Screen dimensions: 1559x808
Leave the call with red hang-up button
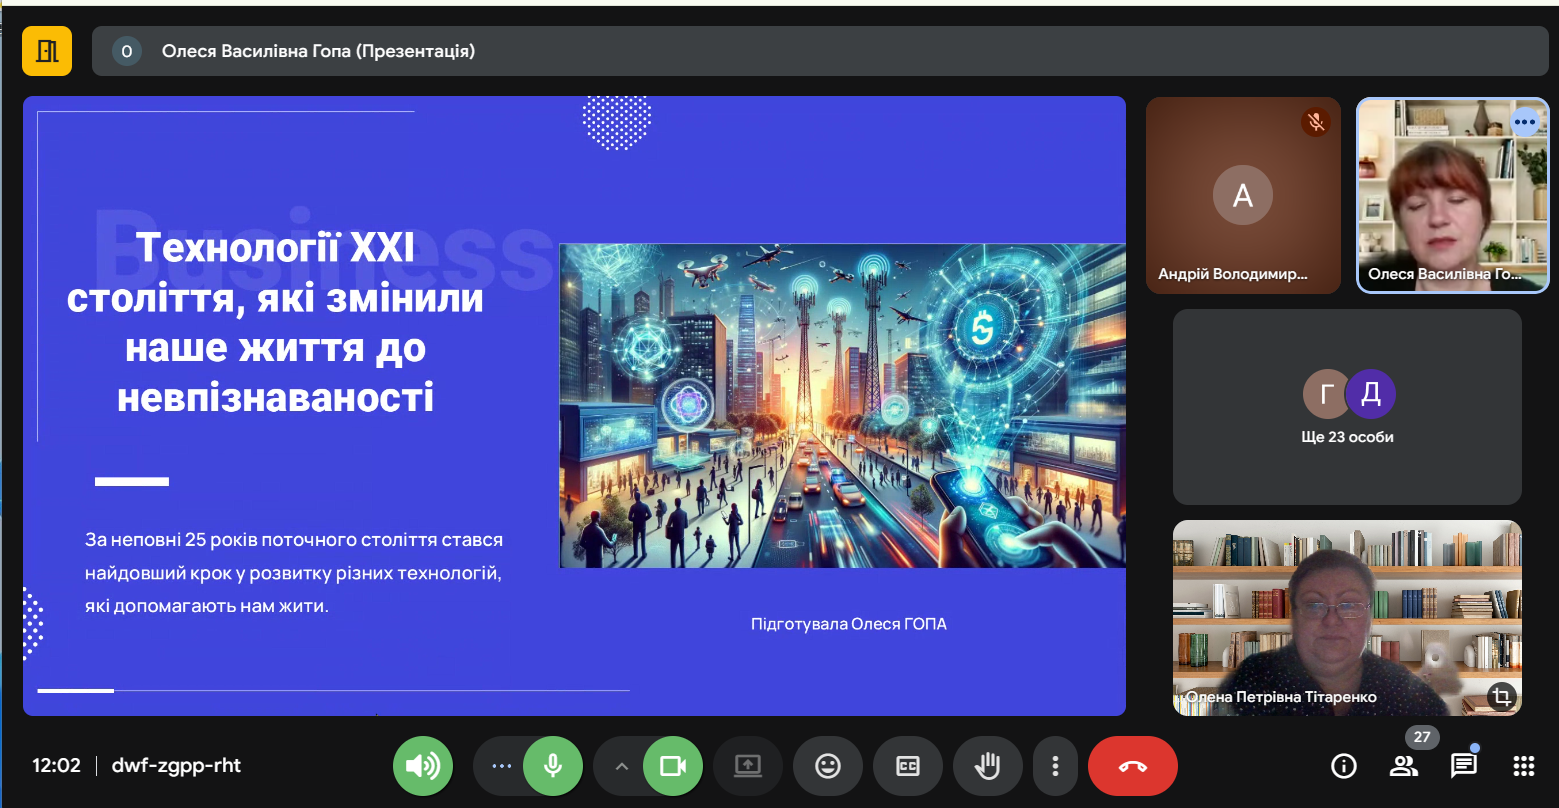point(1132,766)
